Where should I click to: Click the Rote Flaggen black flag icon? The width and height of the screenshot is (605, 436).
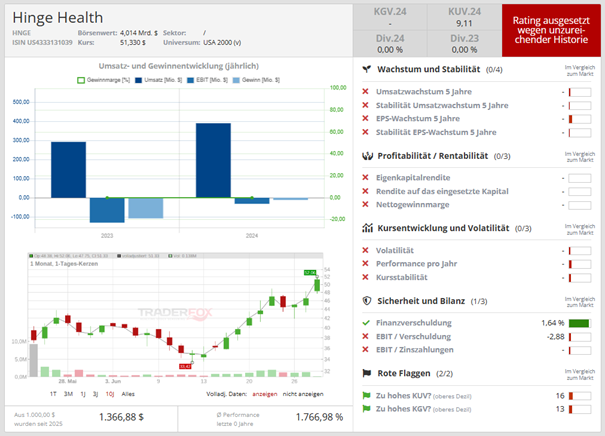[367, 373]
